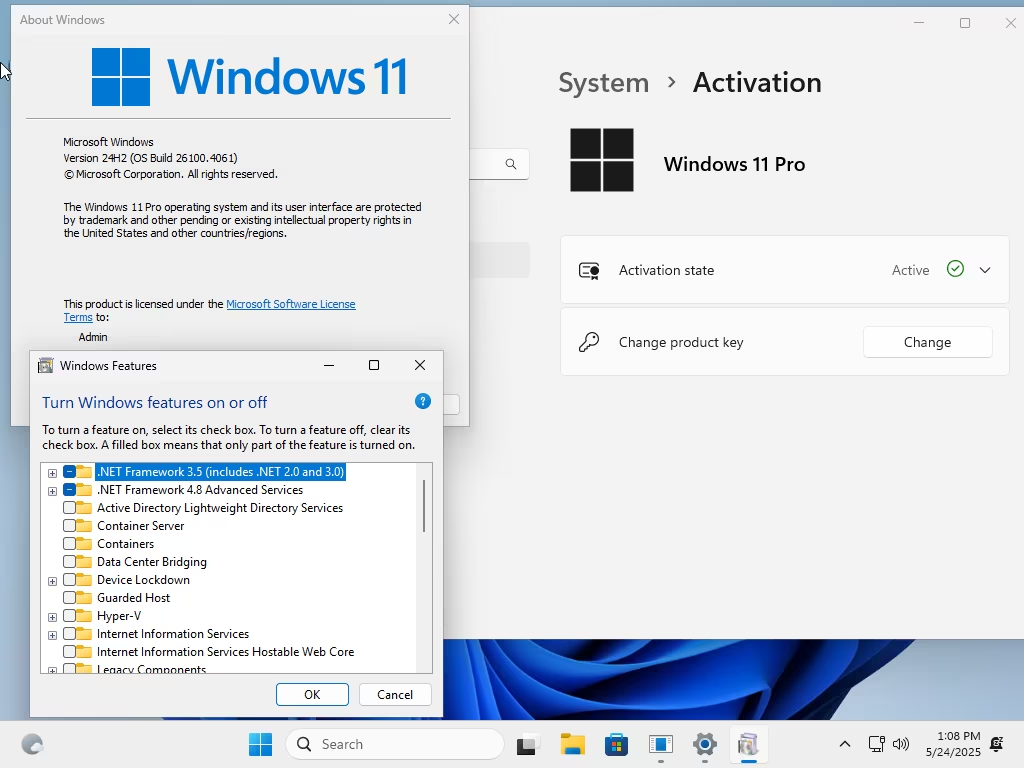Minimize the Windows Features dialog
Viewport: 1024px width, 768px height.
[329, 365]
